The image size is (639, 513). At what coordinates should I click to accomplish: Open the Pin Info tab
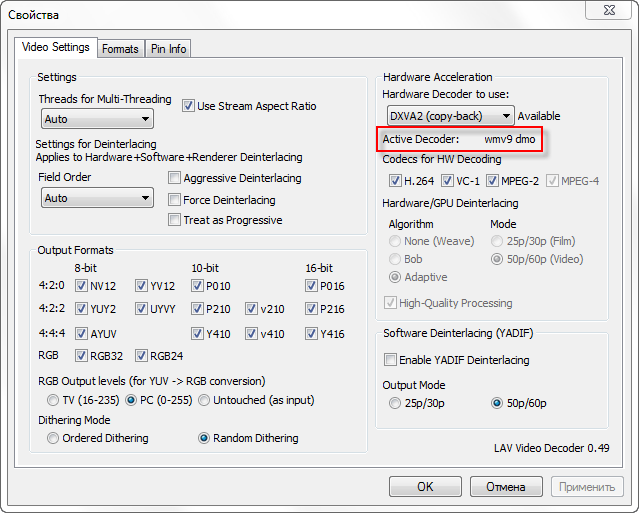pyautogui.click(x=167, y=49)
